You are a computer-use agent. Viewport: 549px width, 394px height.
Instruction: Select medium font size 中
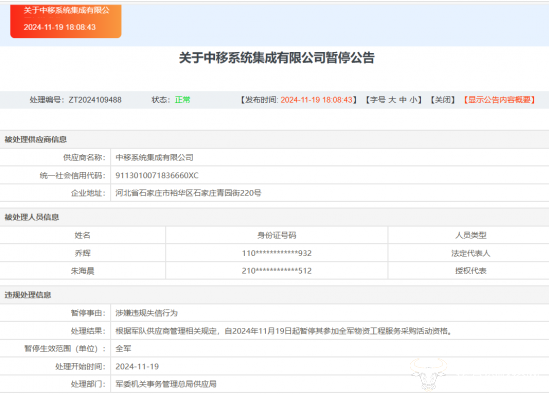tap(403, 100)
